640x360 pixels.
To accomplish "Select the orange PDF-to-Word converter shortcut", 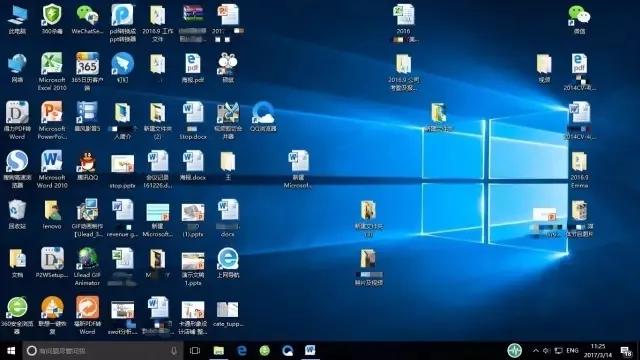I will (x=87, y=316).
